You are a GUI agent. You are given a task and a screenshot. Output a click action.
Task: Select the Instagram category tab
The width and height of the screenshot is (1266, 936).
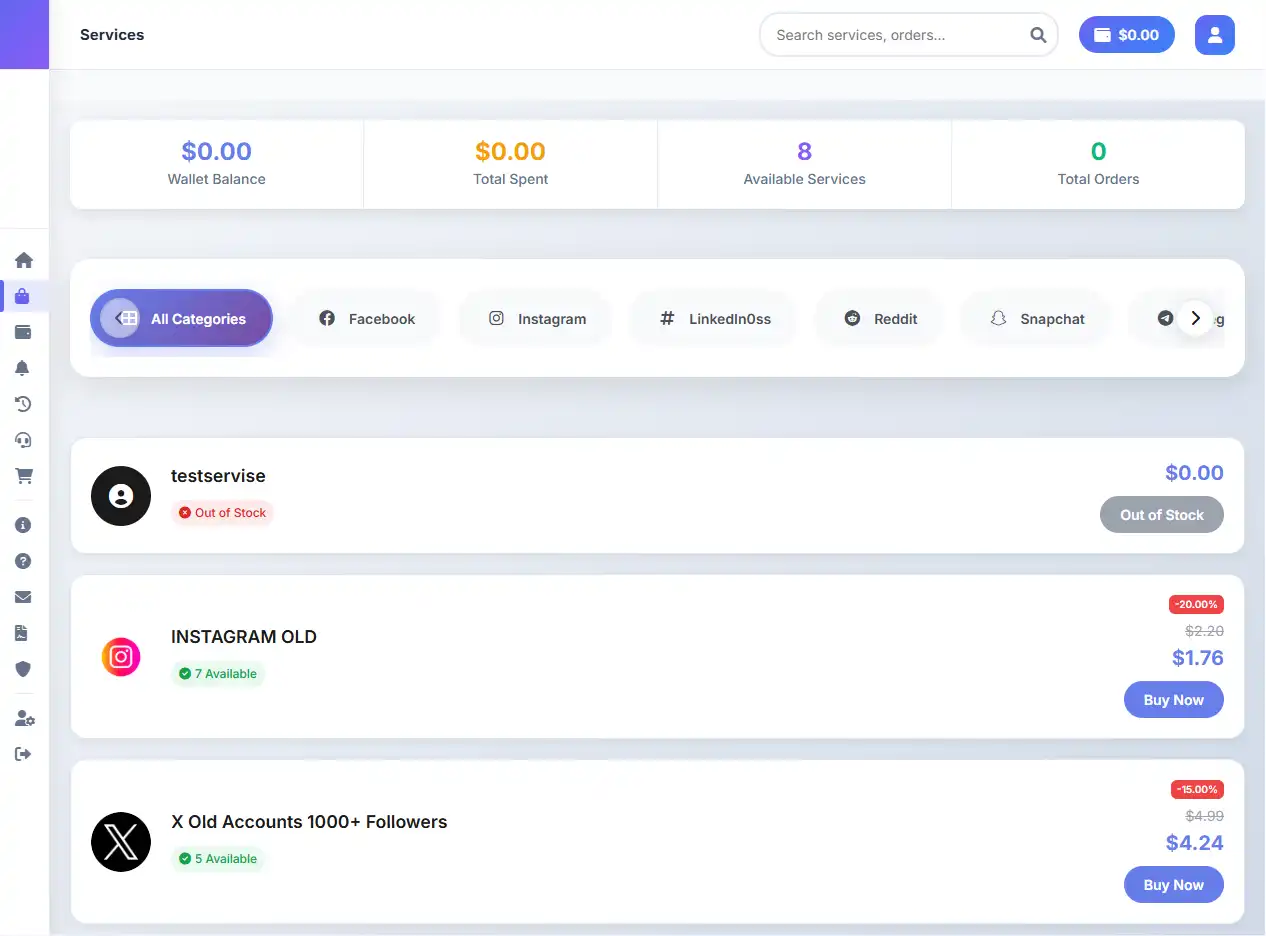click(536, 319)
